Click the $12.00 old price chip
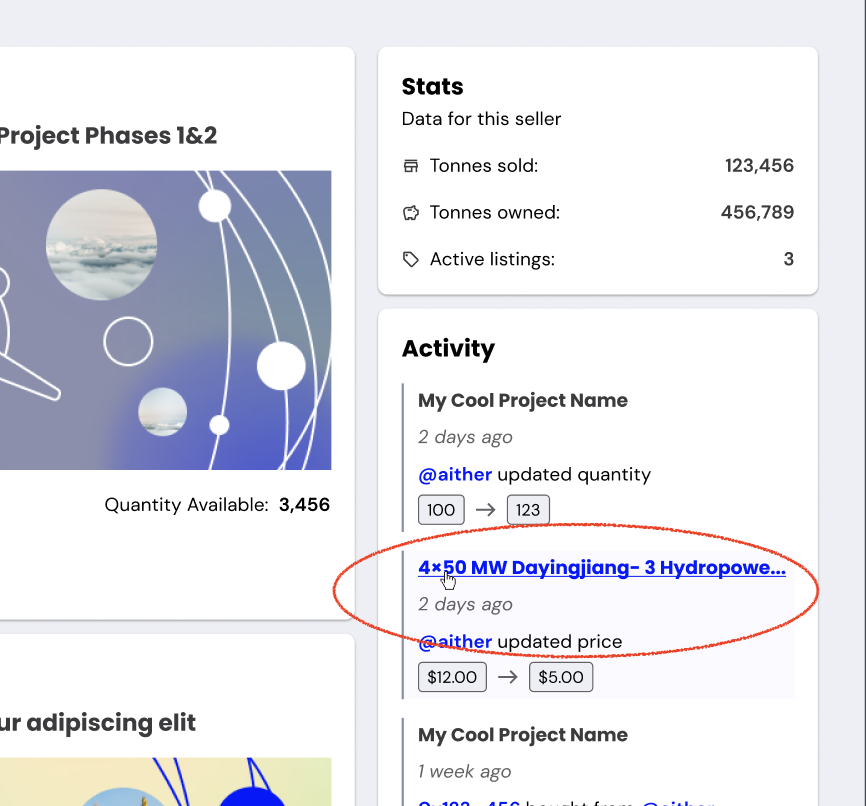 coord(452,677)
